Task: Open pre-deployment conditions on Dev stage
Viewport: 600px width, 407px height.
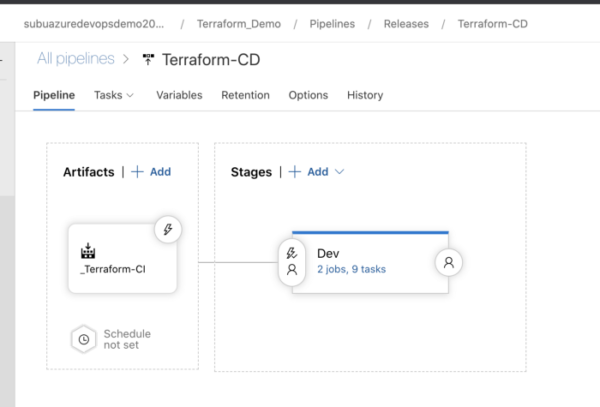Action: click(292, 261)
